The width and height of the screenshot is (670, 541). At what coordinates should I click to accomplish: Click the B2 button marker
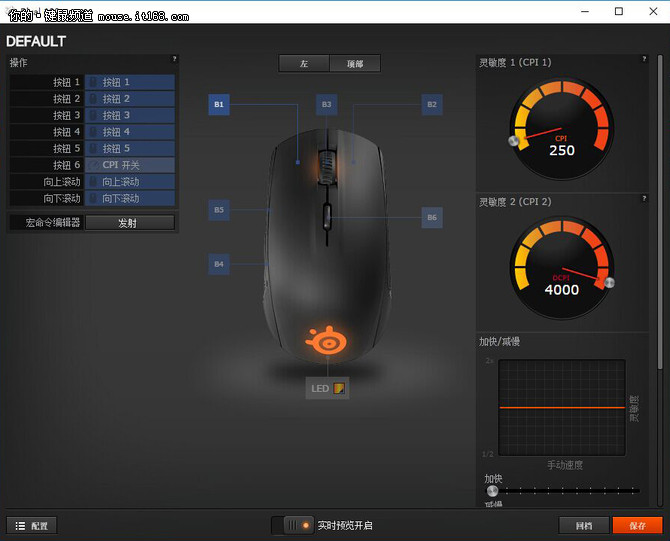pos(432,105)
